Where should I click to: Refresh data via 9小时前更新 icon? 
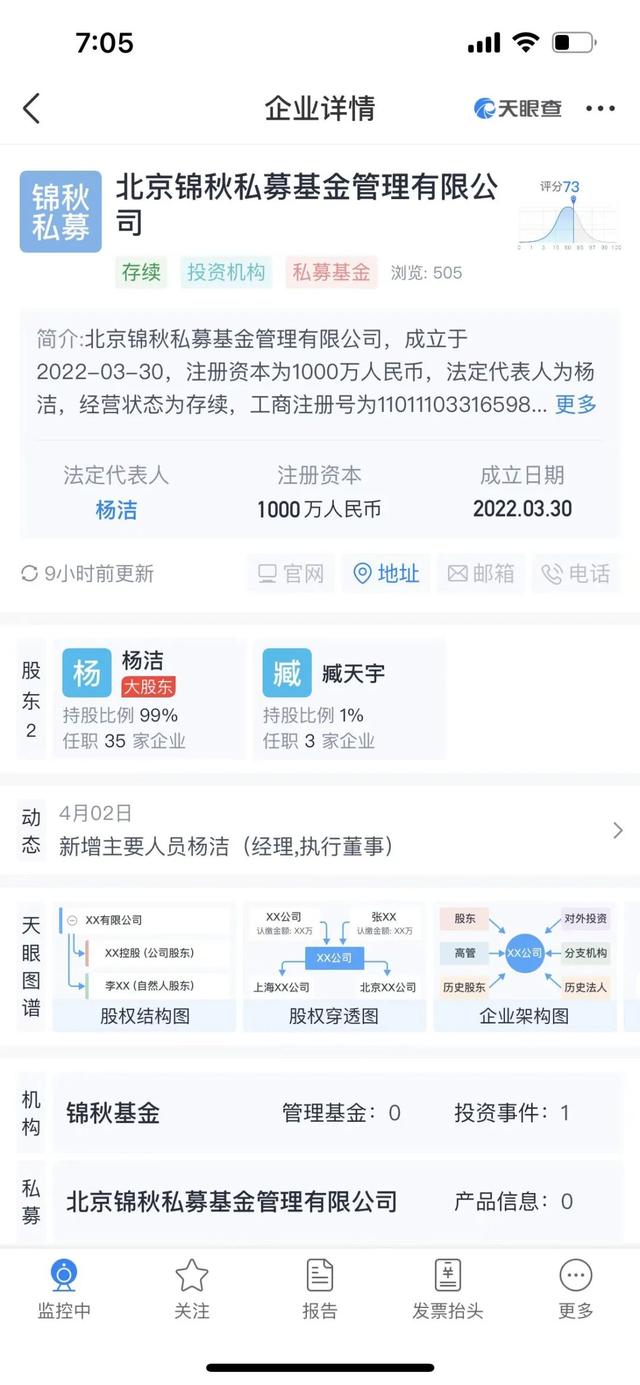pos(29,574)
